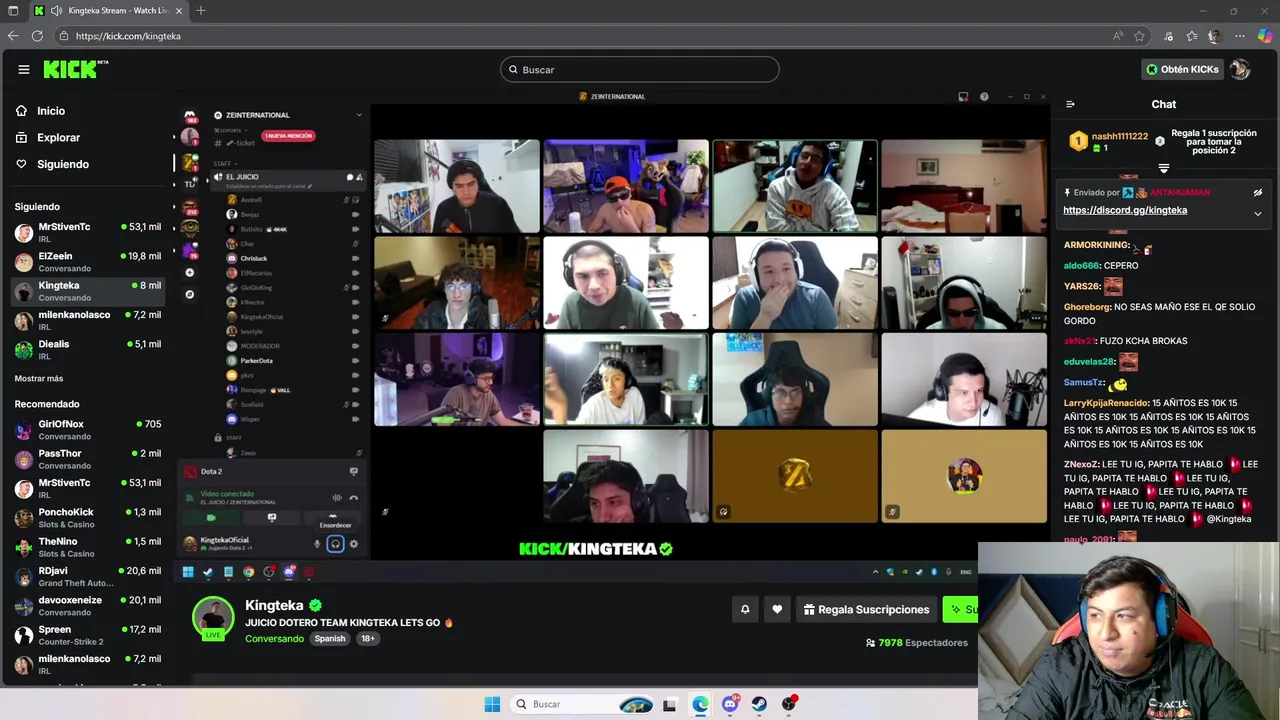The height and width of the screenshot is (720, 1280).
Task: Click the 18+ tag
Action: (x=367, y=638)
